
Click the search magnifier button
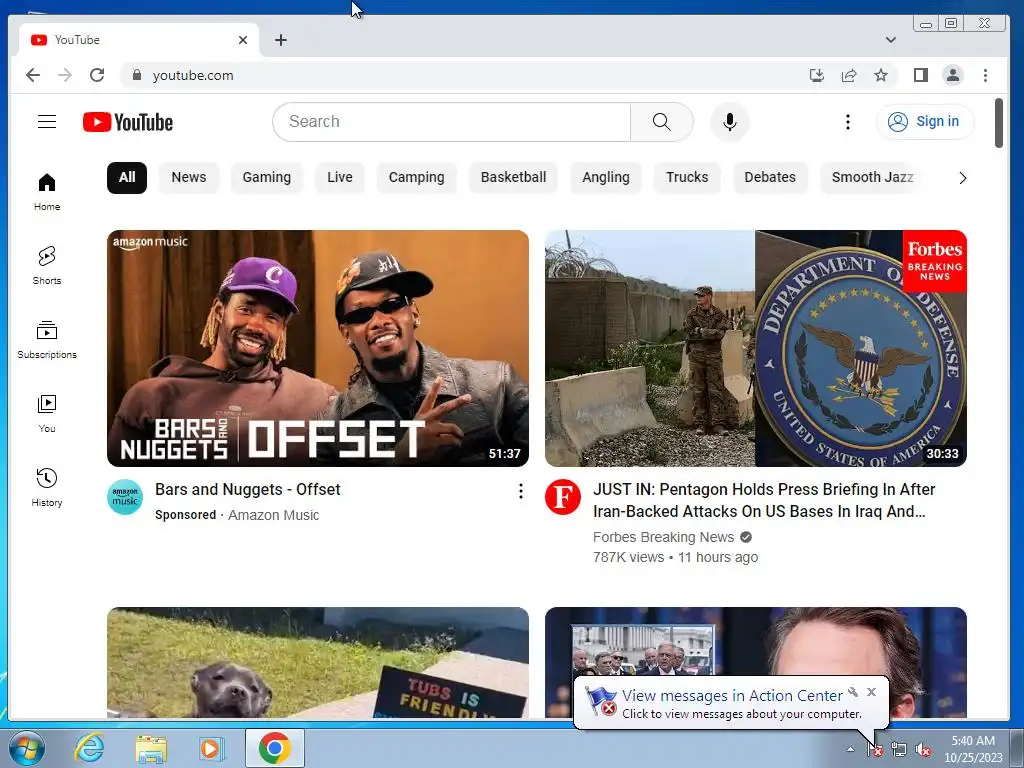[662, 121]
